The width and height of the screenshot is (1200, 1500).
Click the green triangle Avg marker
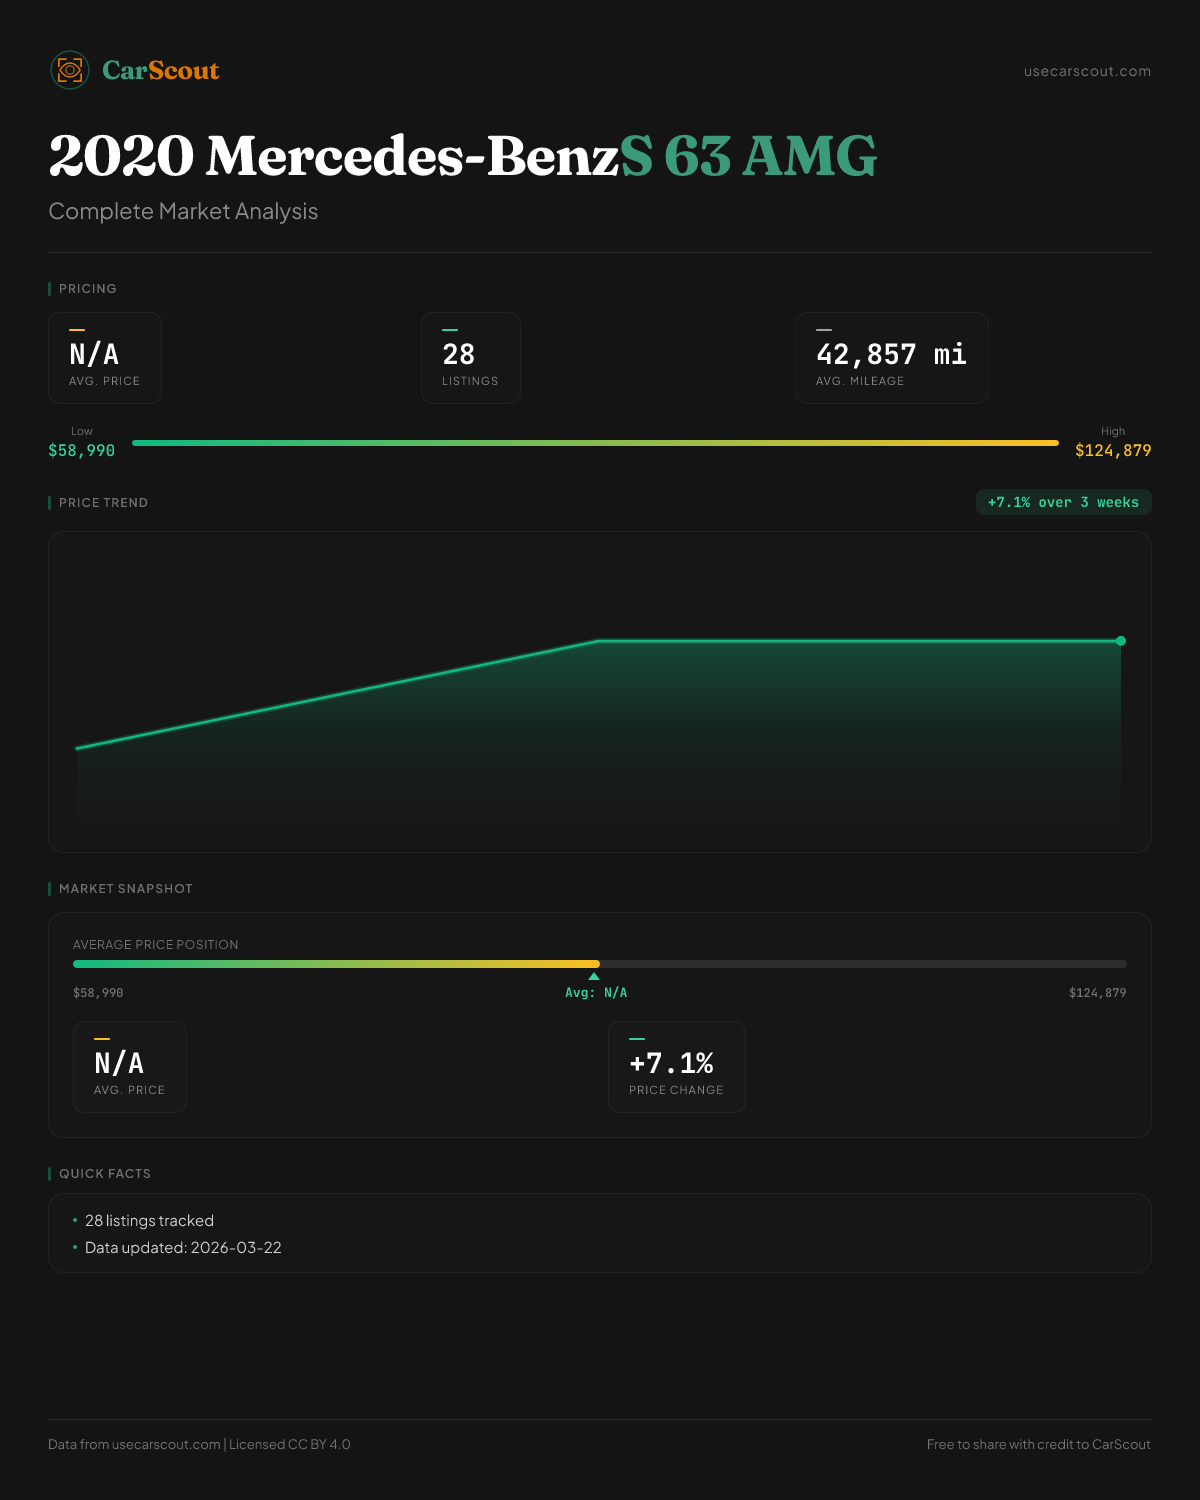click(594, 977)
